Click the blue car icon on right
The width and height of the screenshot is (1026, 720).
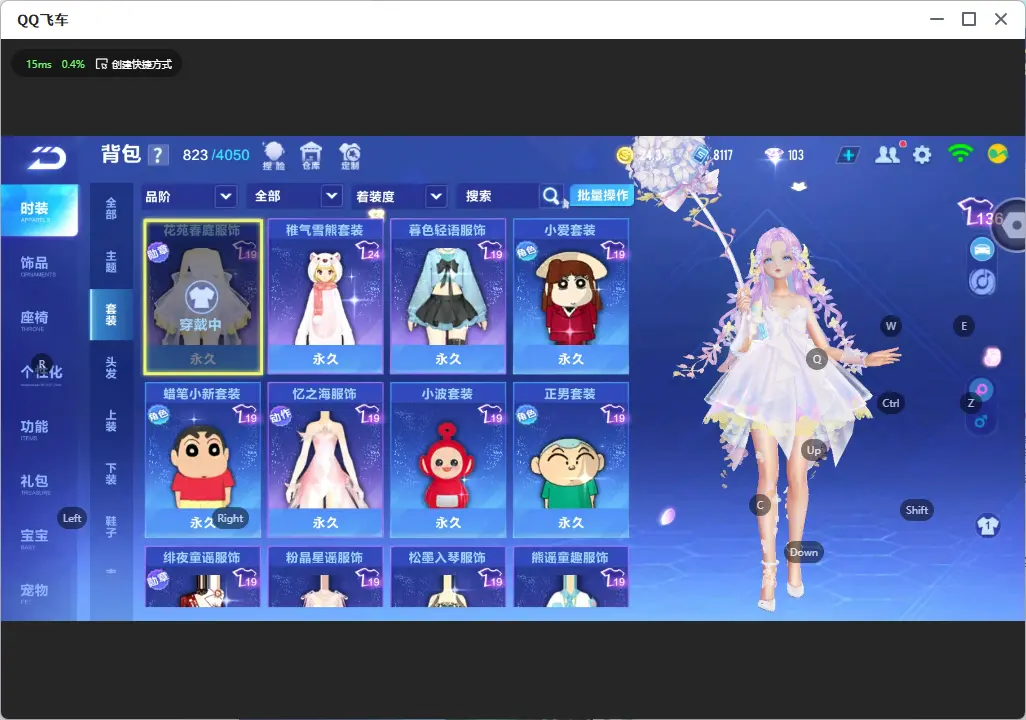tap(982, 249)
